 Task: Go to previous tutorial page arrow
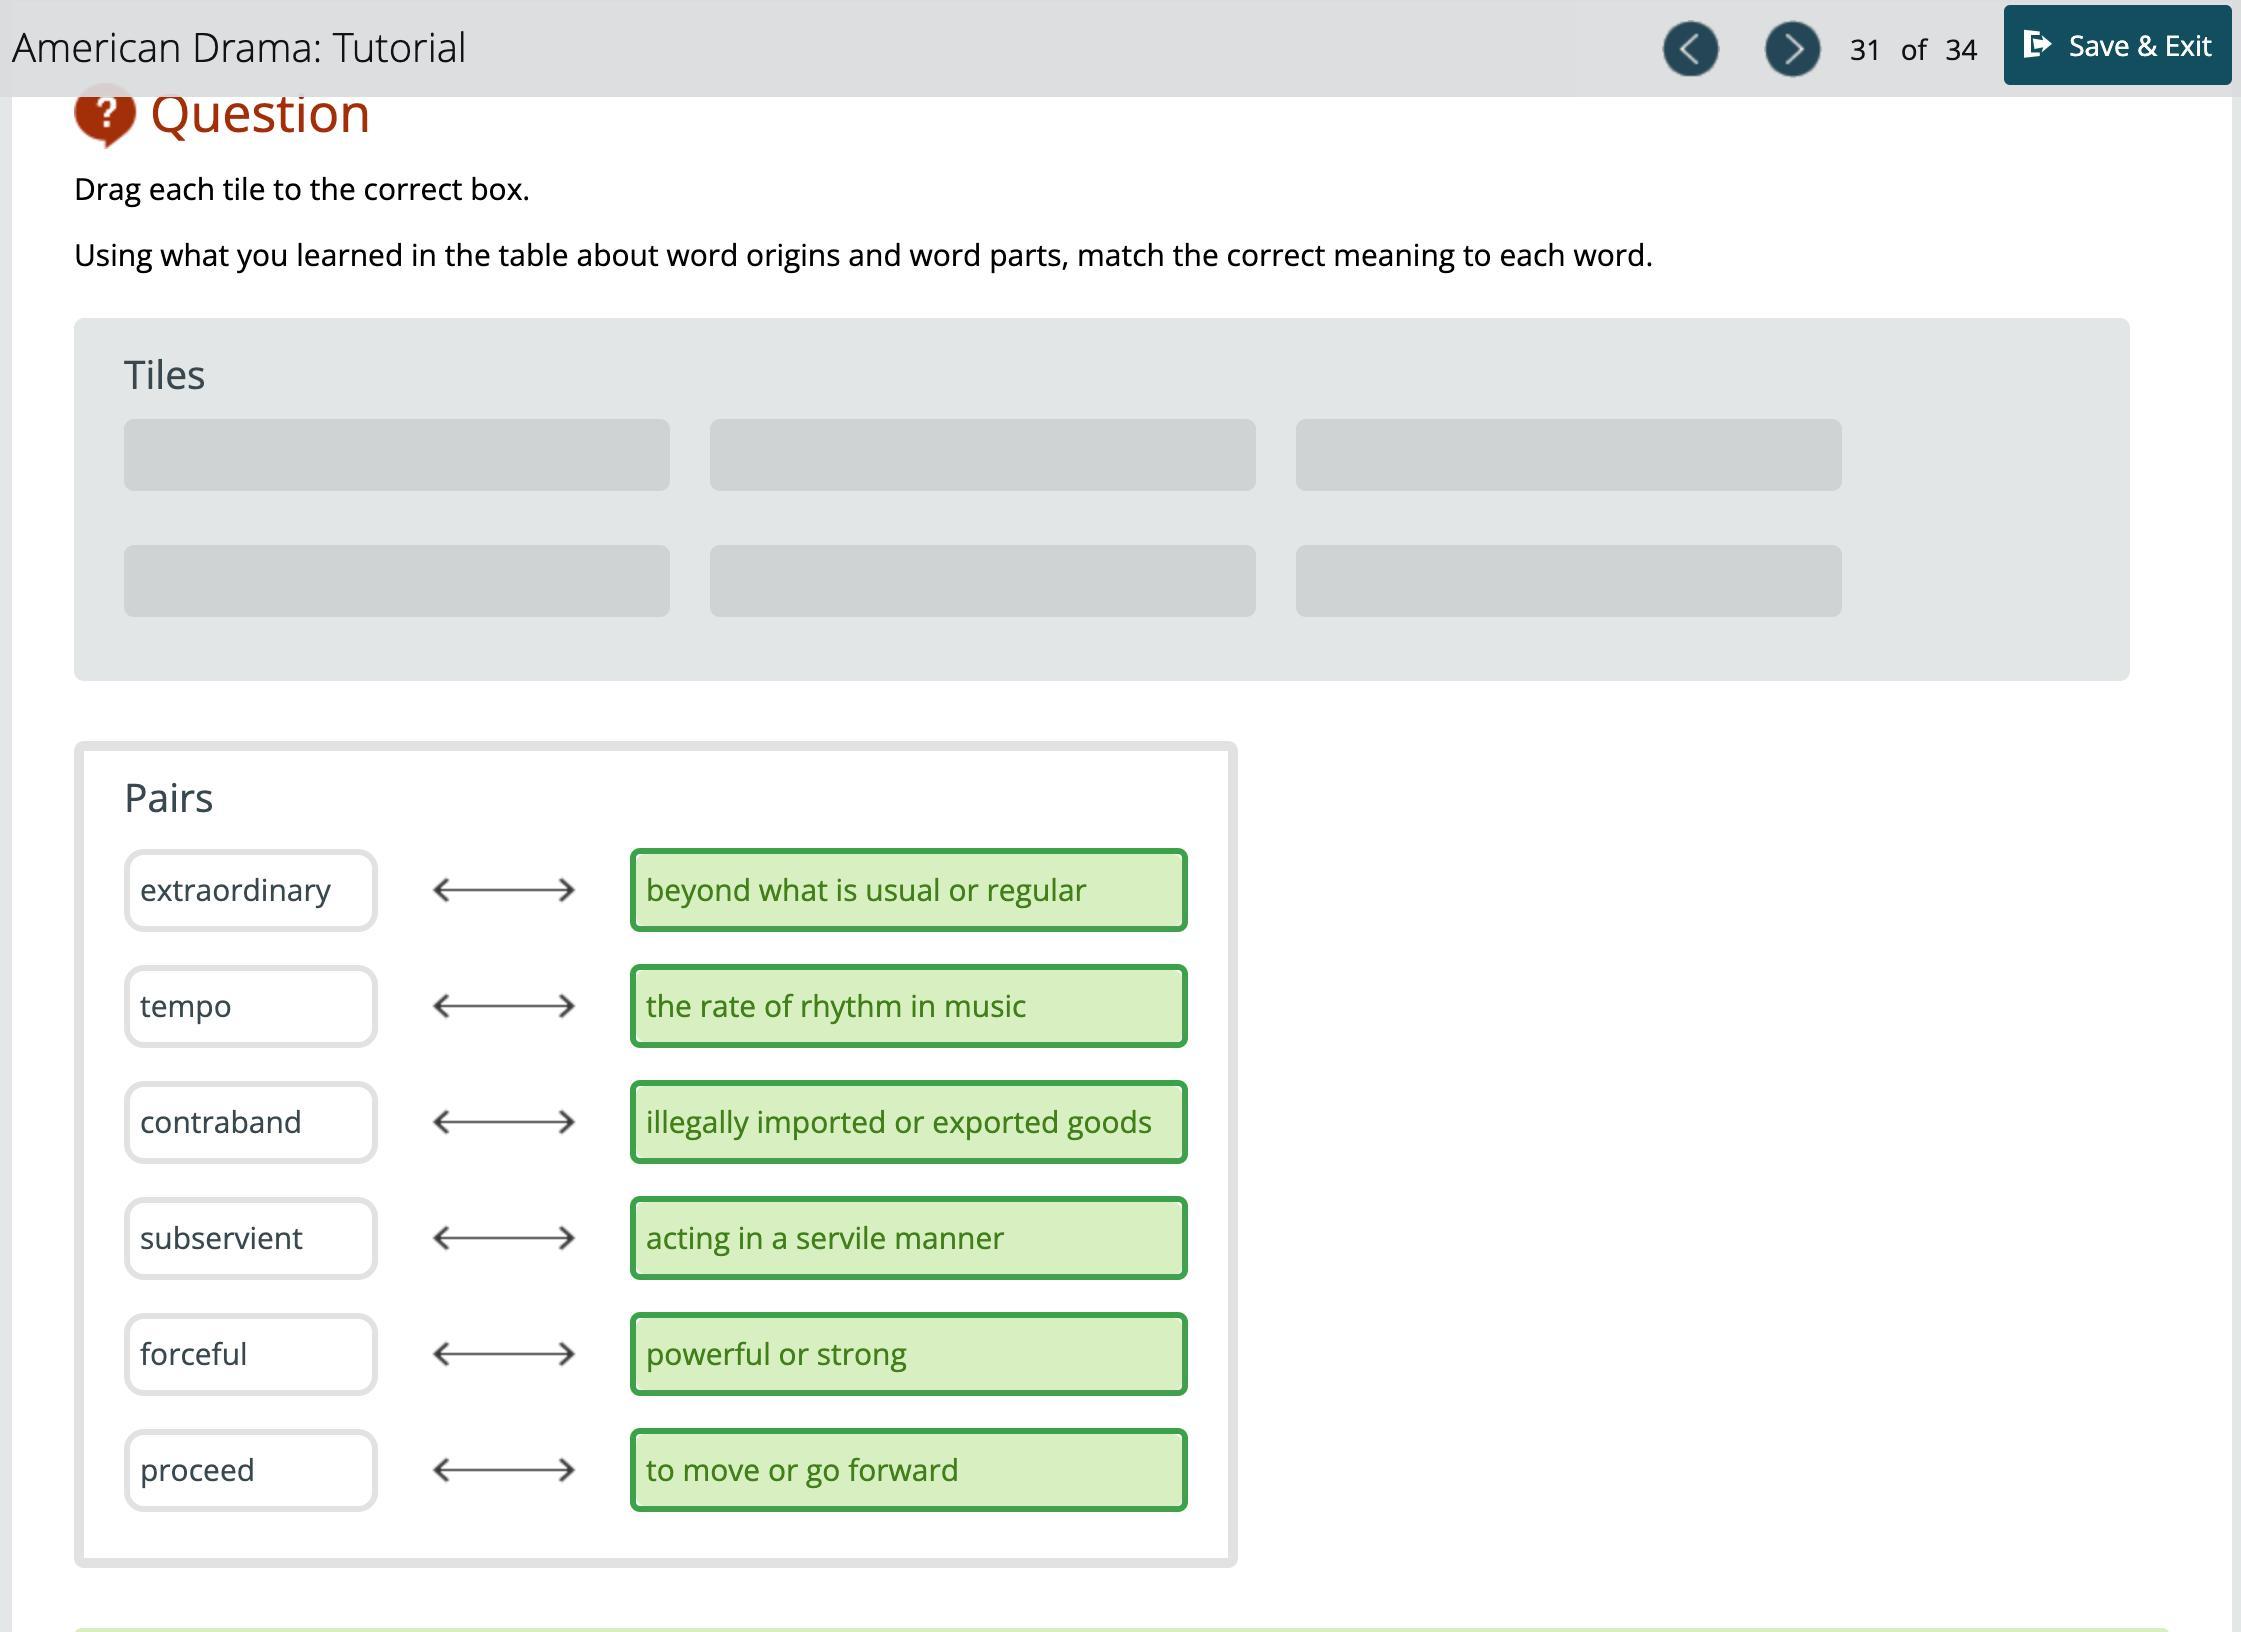coord(1690,49)
